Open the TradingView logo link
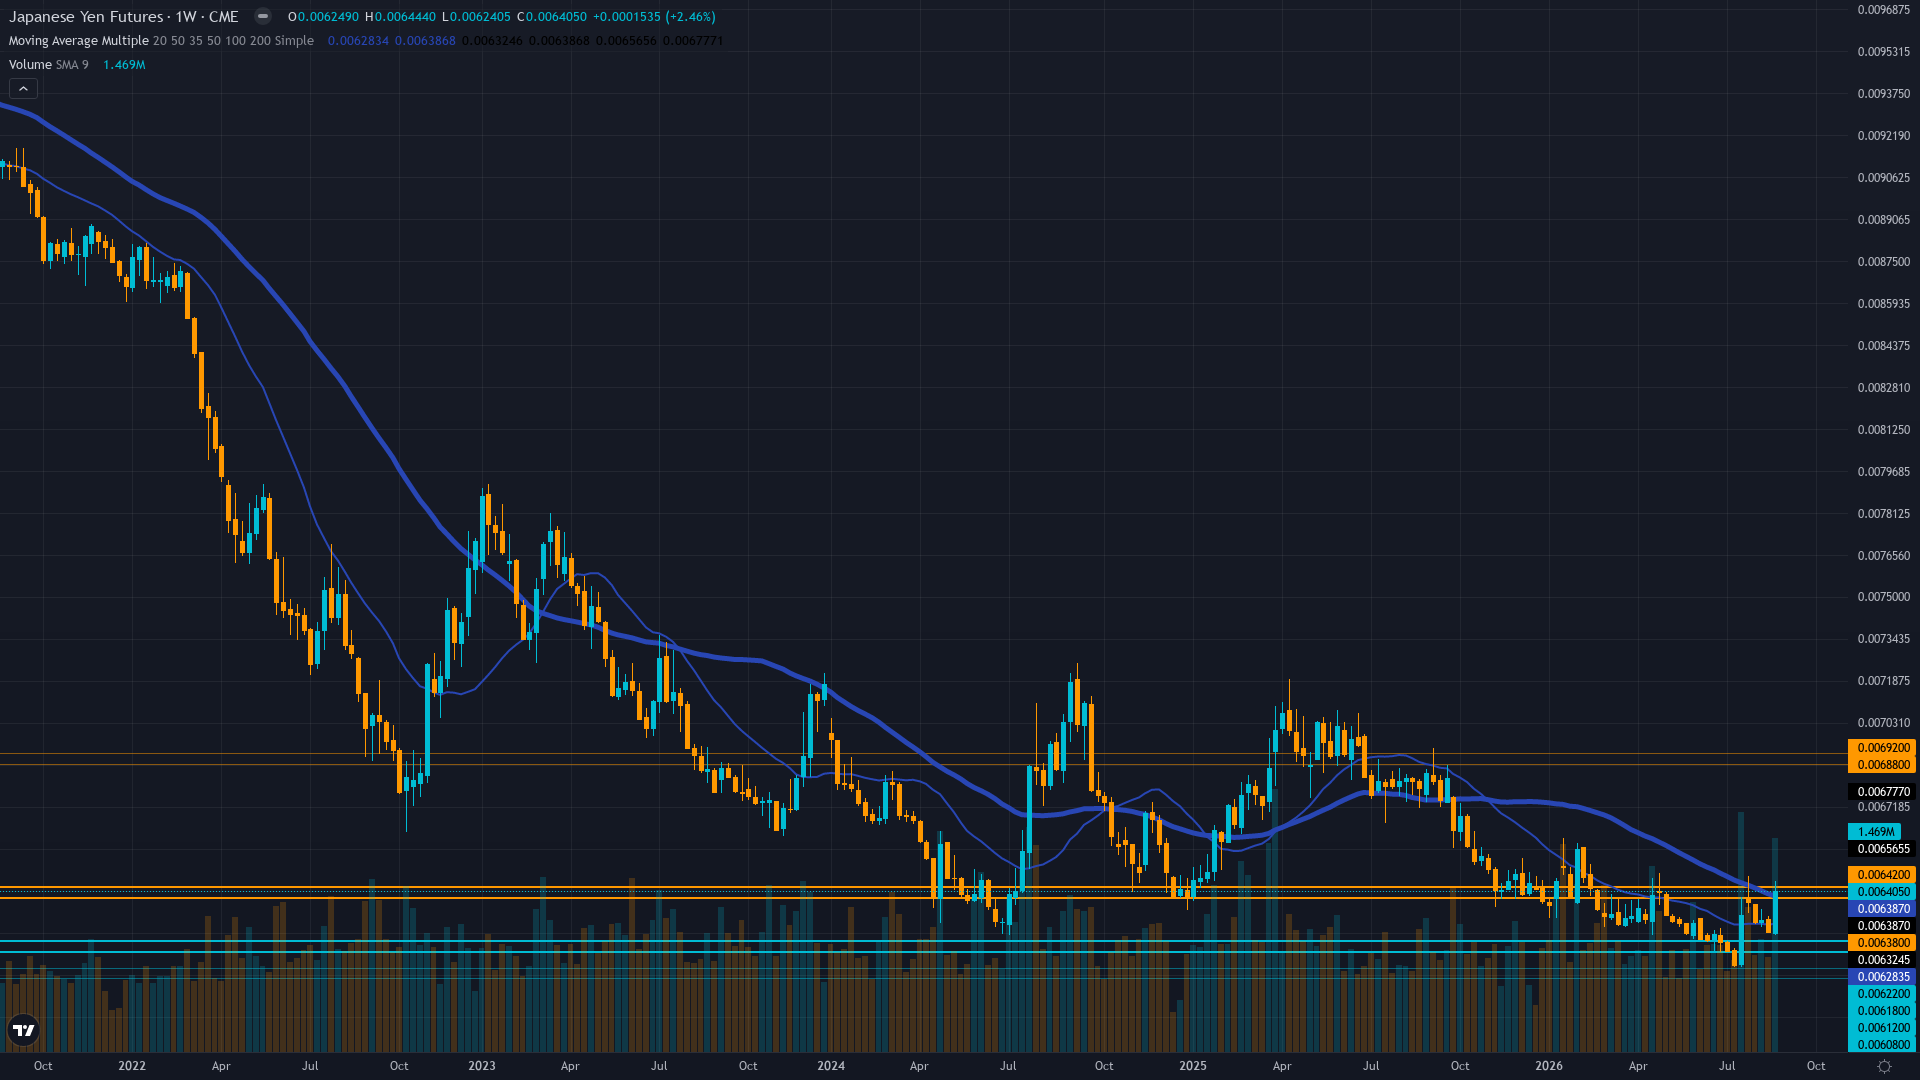The height and width of the screenshot is (1080, 1920). pos(23,1030)
